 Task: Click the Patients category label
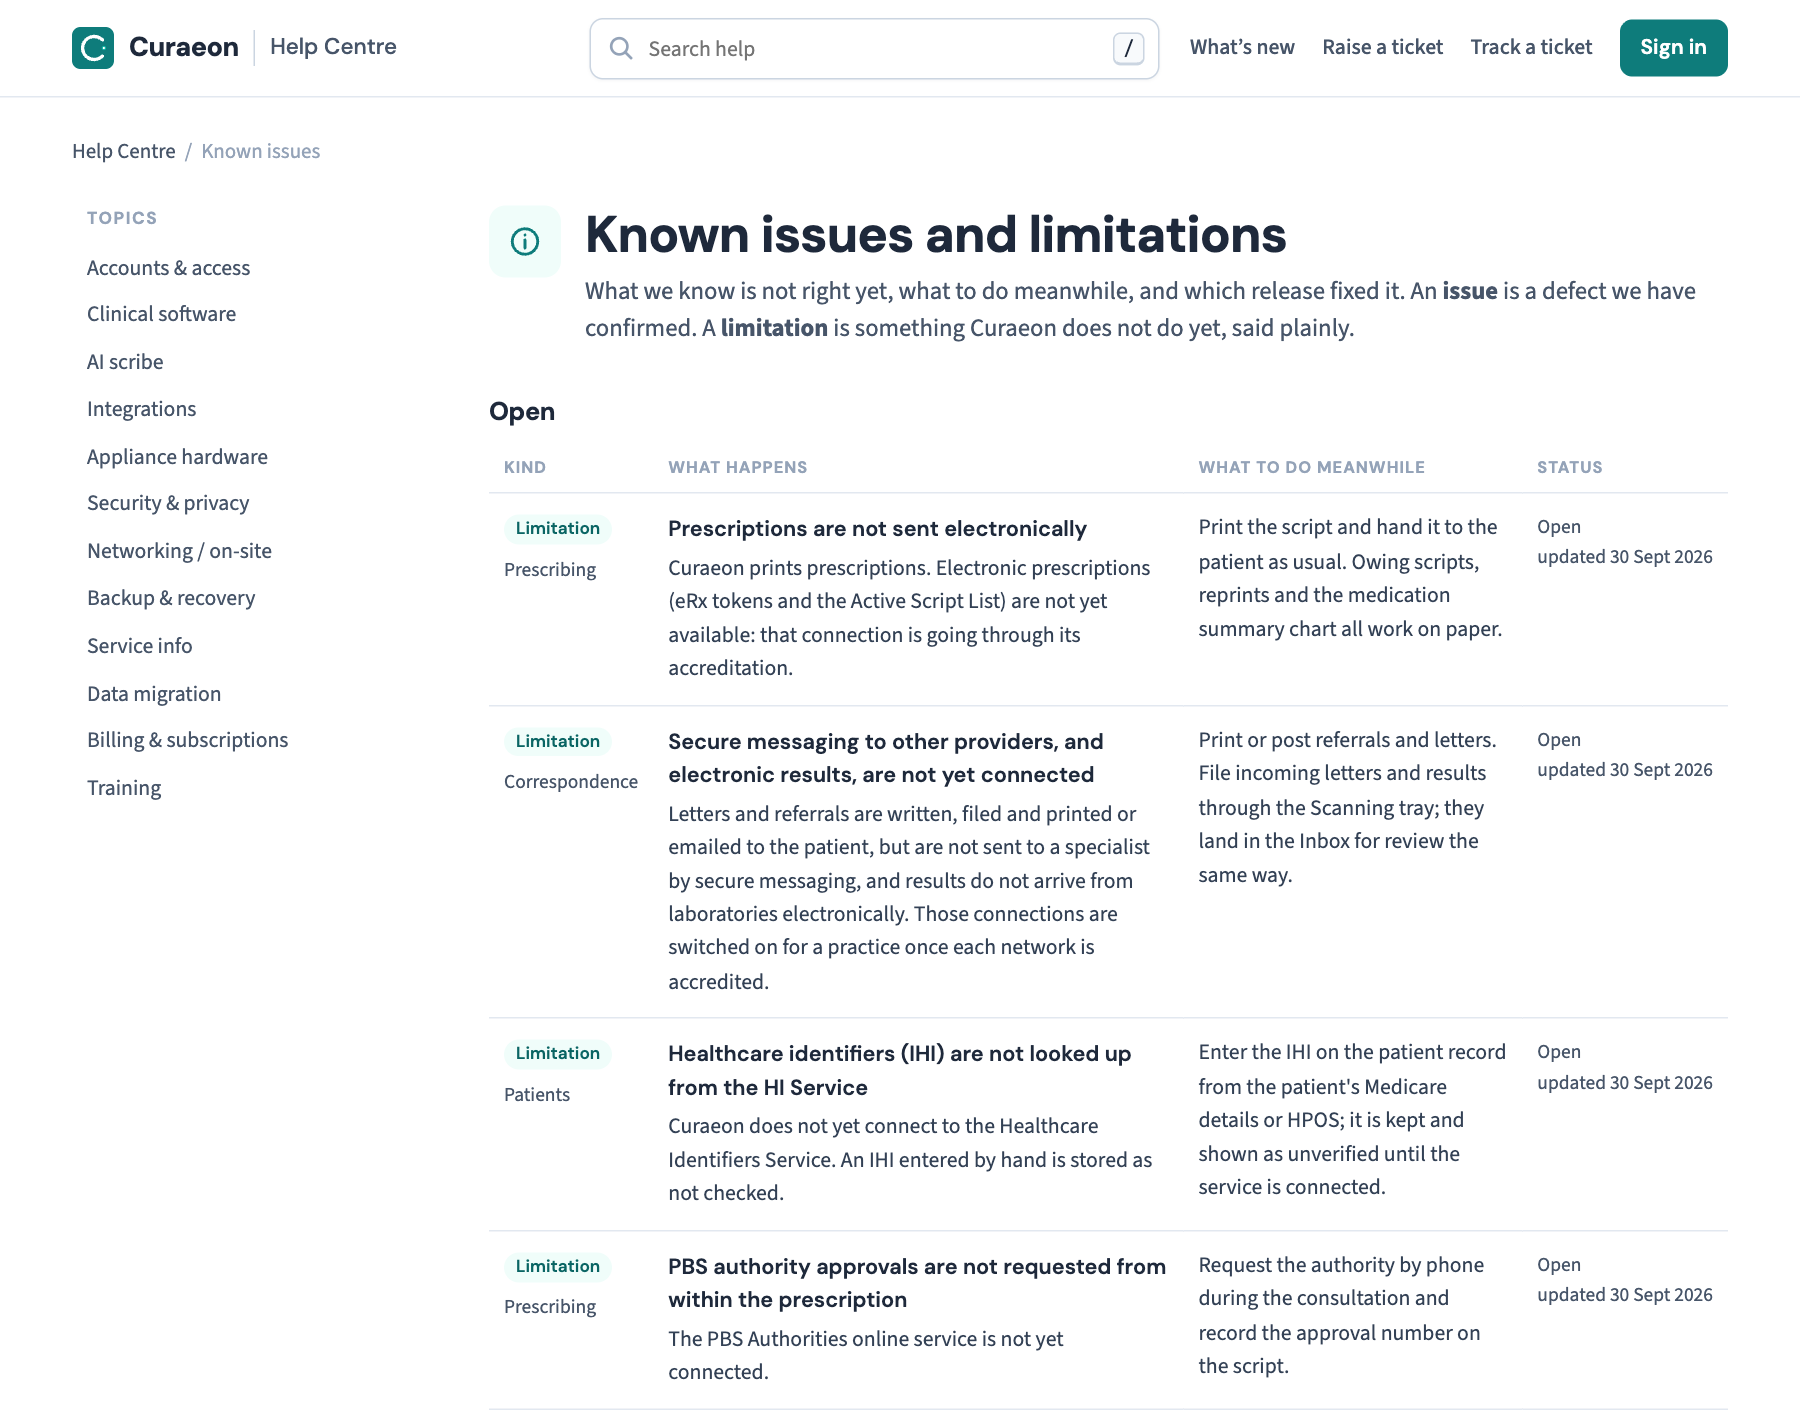click(x=537, y=1094)
